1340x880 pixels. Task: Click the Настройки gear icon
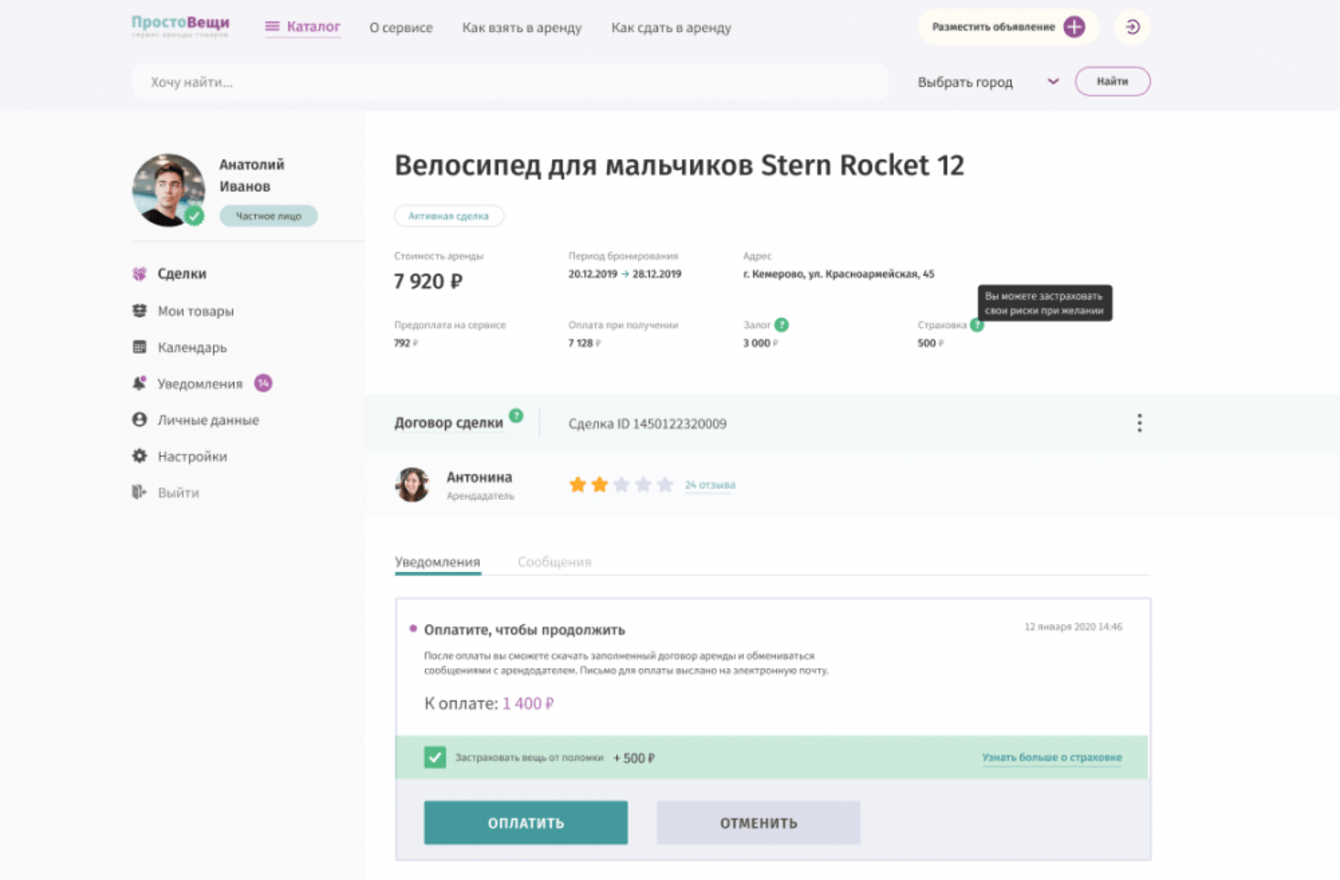coord(140,456)
